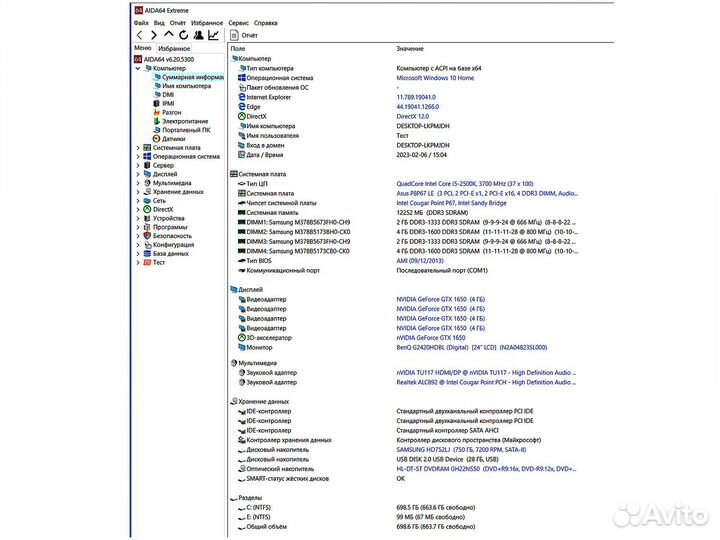The image size is (720, 540).
Task: Expand the Тест tree node
Action: tap(138, 263)
